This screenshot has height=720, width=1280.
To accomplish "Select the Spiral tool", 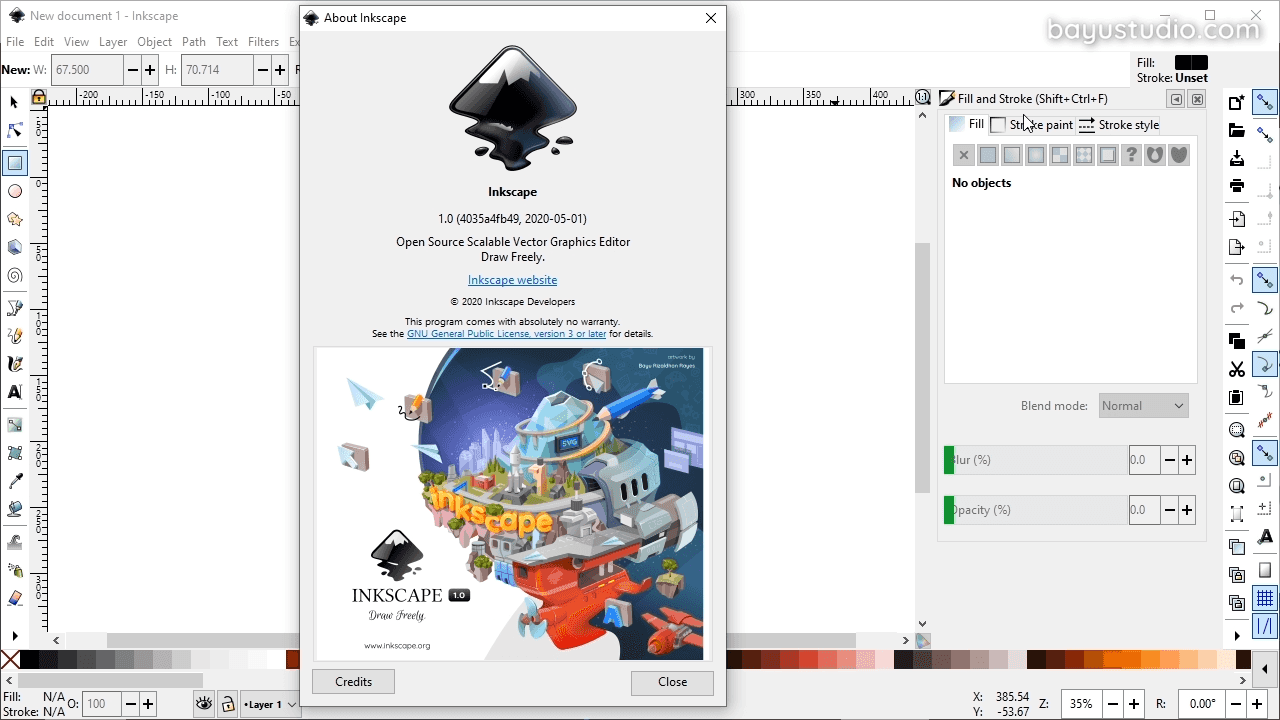I will click(14, 276).
